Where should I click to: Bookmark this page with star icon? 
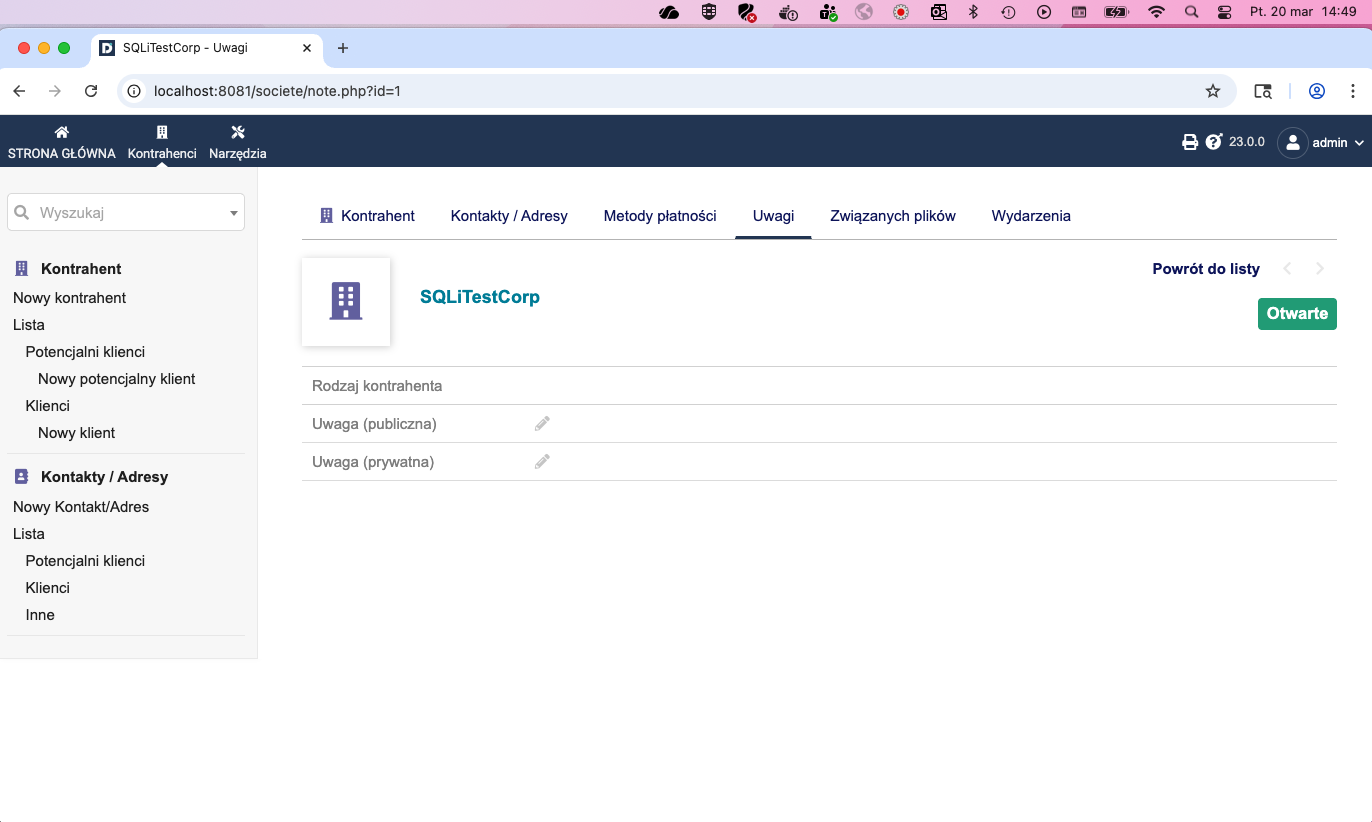click(x=1213, y=91)
